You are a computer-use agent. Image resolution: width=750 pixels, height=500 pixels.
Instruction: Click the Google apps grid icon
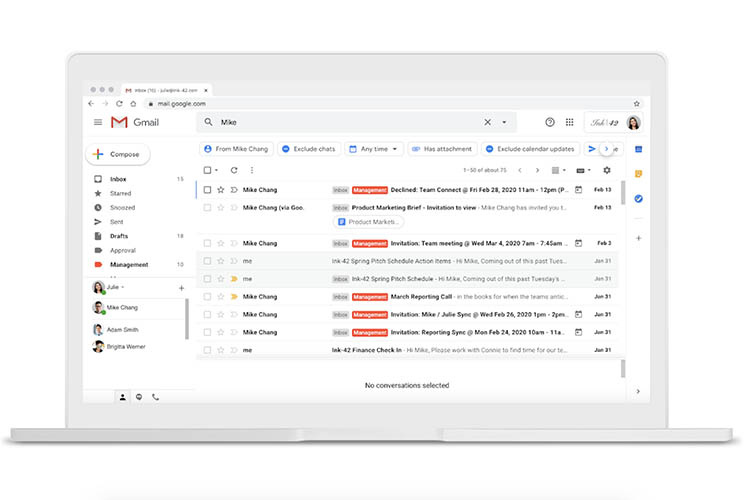pyautogui.click(x=569, y=122)
